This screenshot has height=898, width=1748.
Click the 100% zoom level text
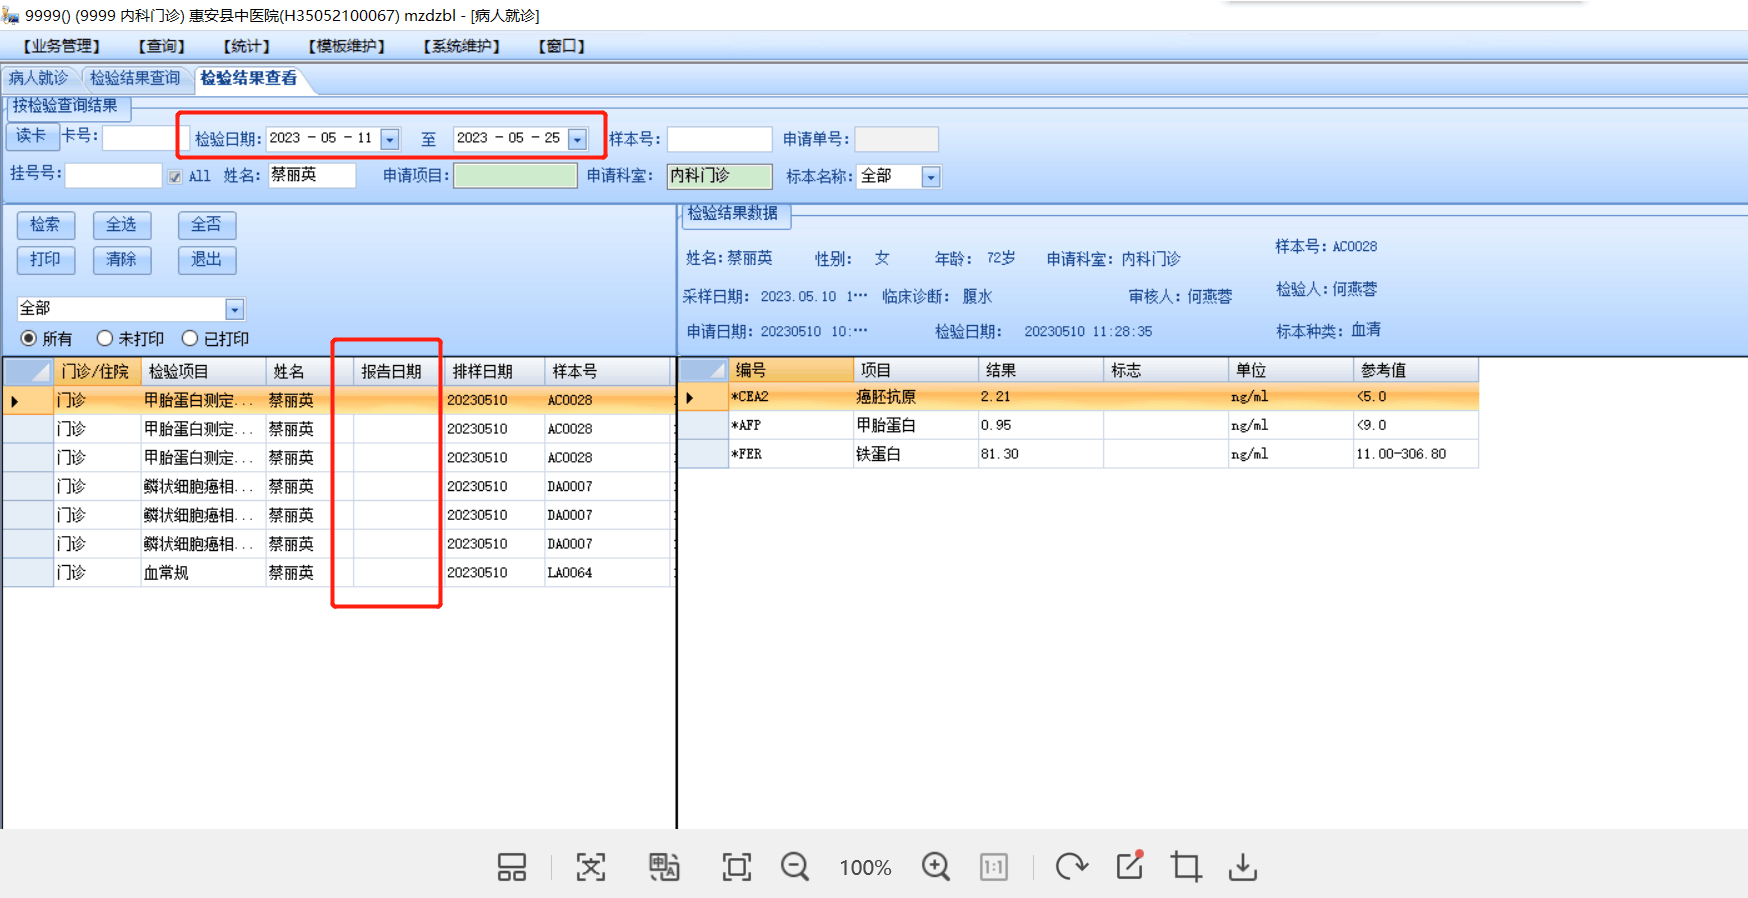tap(865, 868)
